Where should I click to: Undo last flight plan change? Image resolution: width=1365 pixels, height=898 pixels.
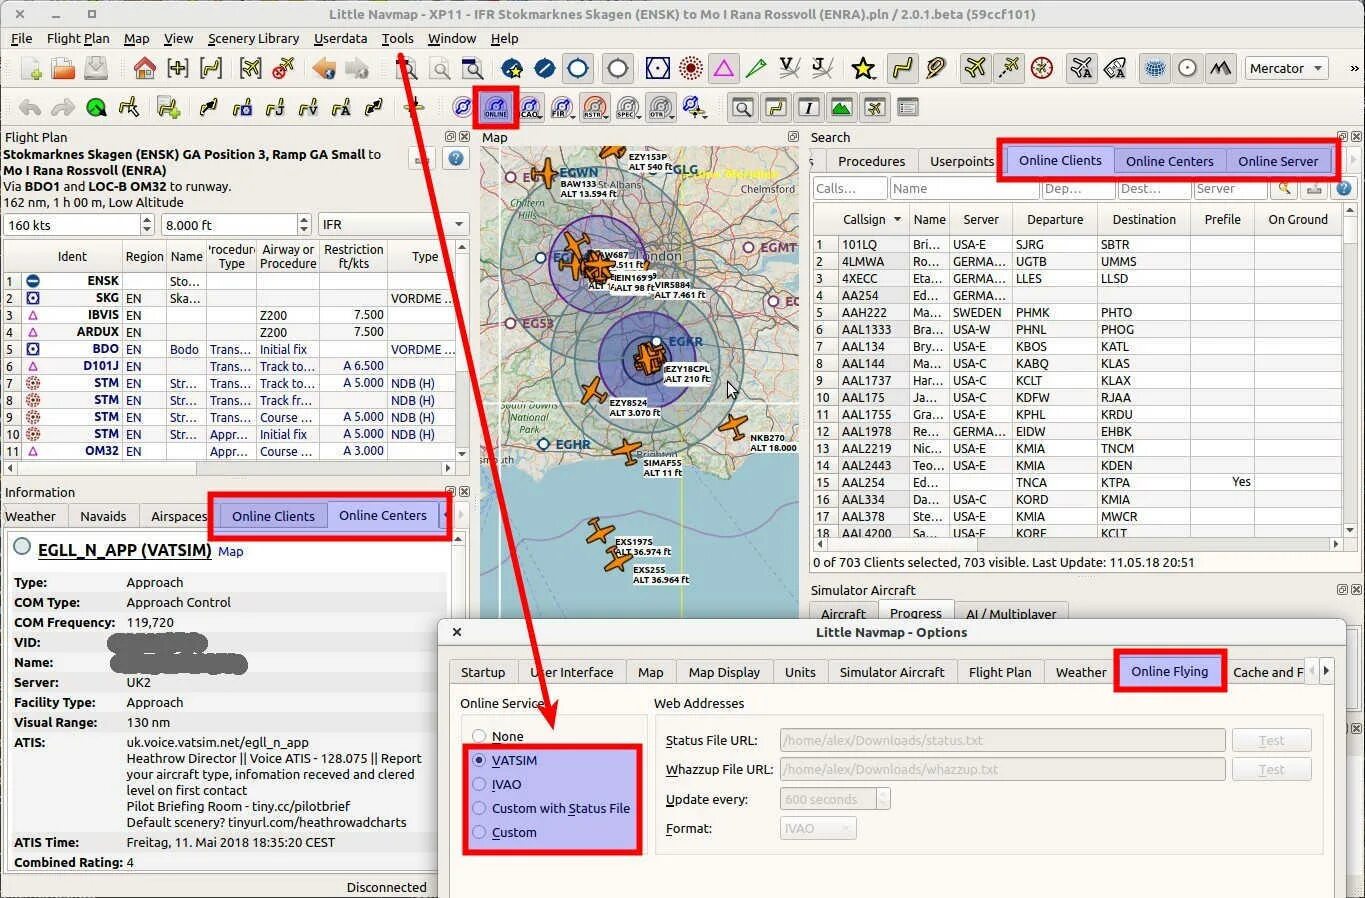coord(30,107)
